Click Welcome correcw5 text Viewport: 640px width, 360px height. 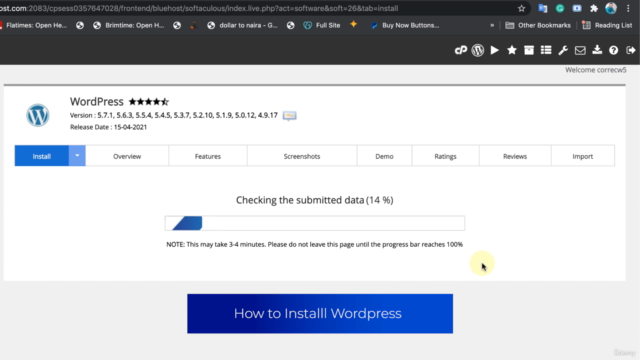tap(596, 70)
